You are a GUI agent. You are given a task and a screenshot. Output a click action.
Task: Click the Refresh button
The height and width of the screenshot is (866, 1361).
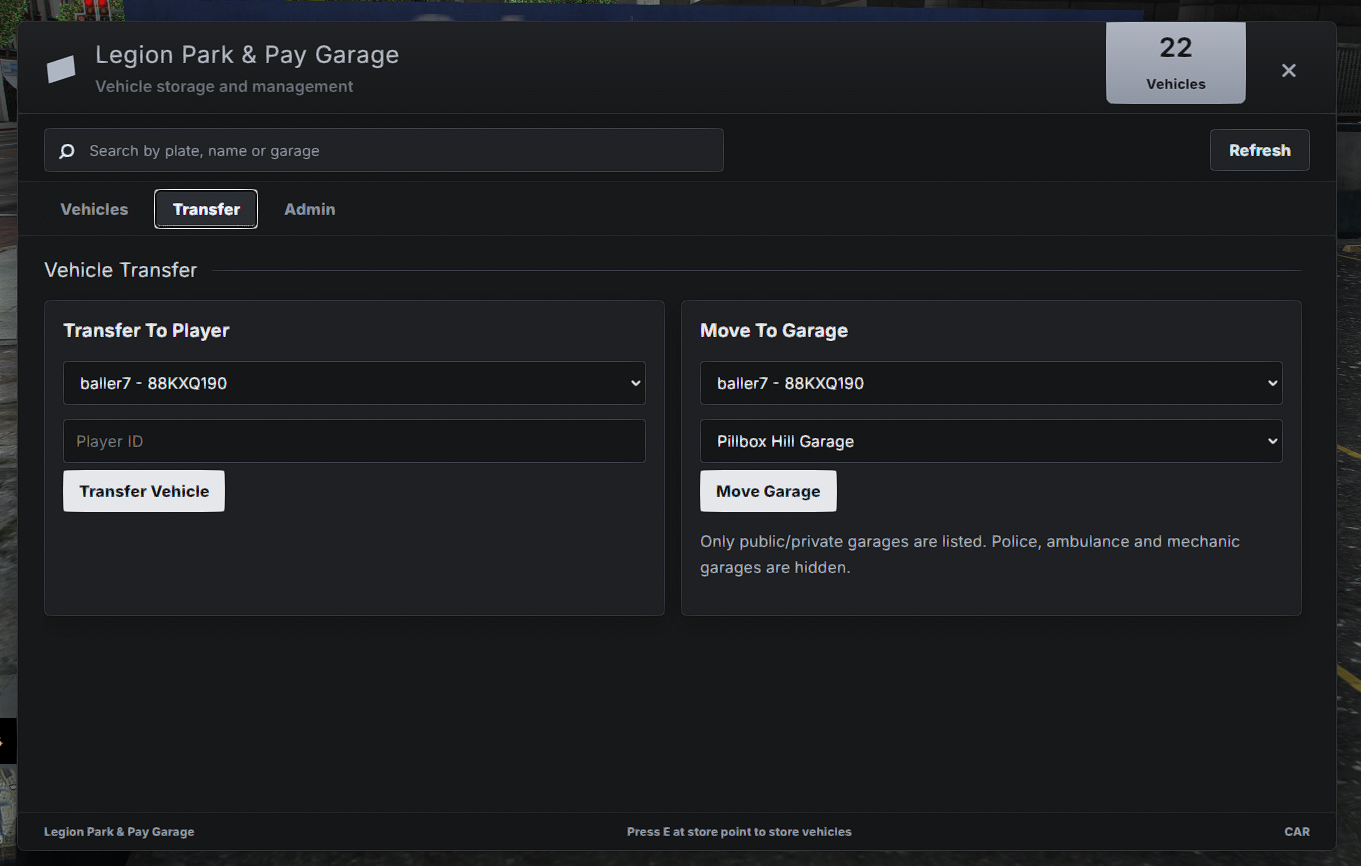coord(1260,150)
